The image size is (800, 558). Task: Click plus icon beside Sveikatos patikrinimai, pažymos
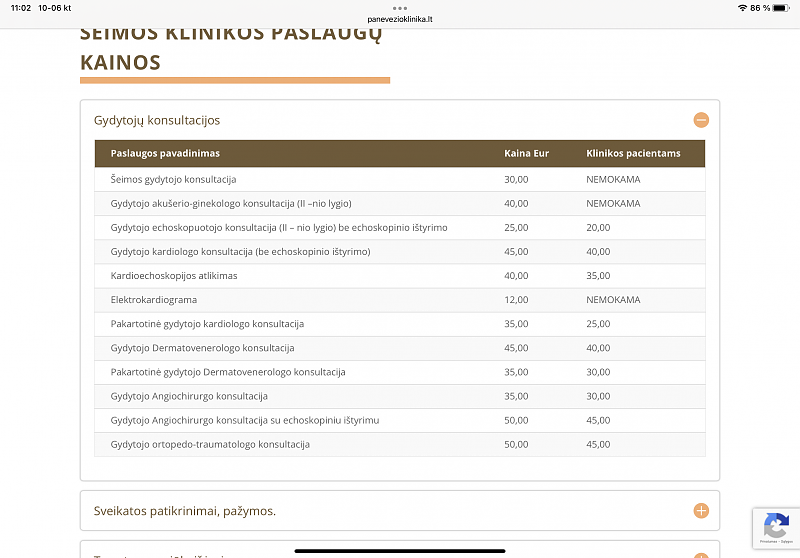pyautogui.click(x=701, y=511)
